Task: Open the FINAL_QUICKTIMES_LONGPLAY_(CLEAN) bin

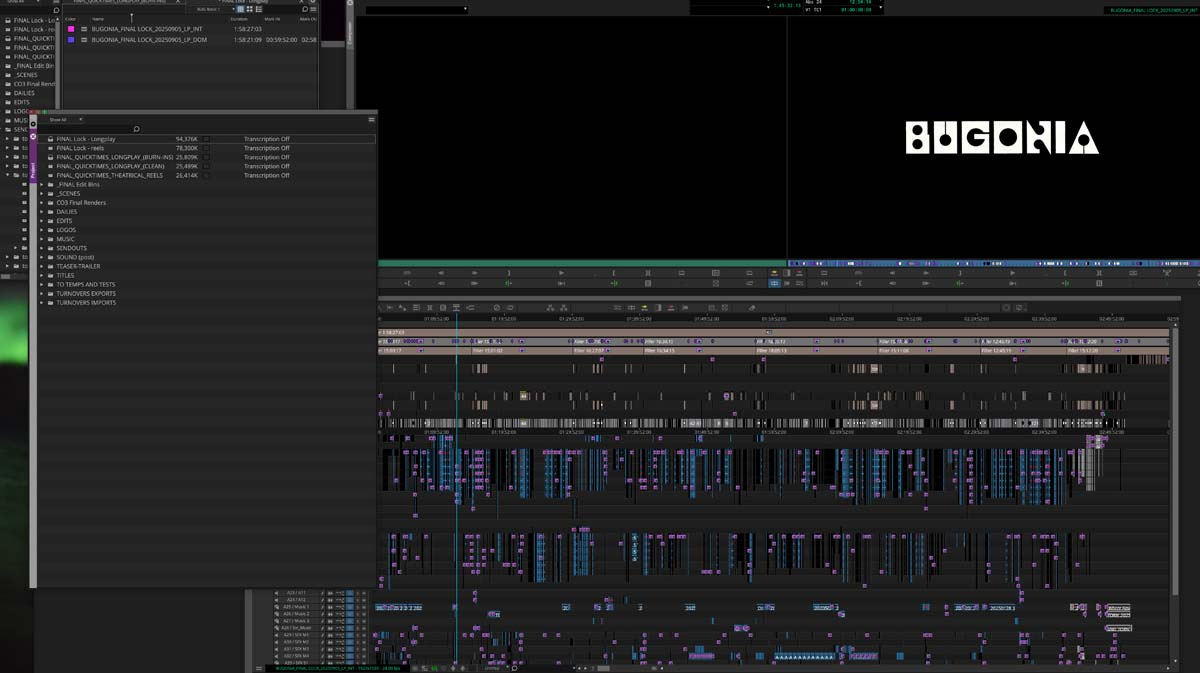Action: click(x=110, y=166)
